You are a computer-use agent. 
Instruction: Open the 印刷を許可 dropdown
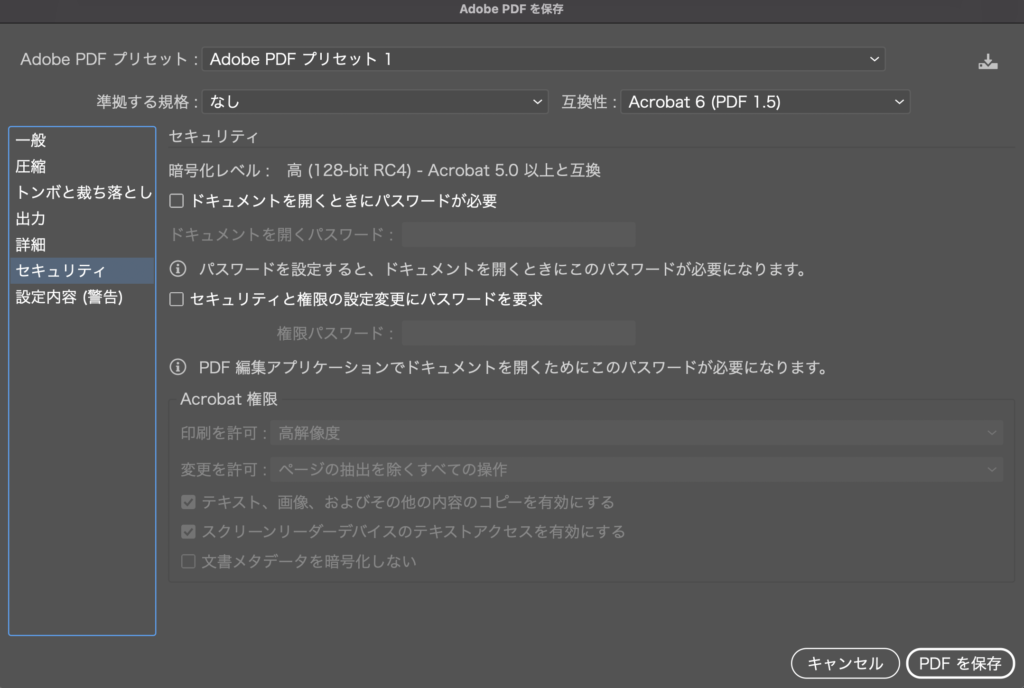tap(636, 433)
